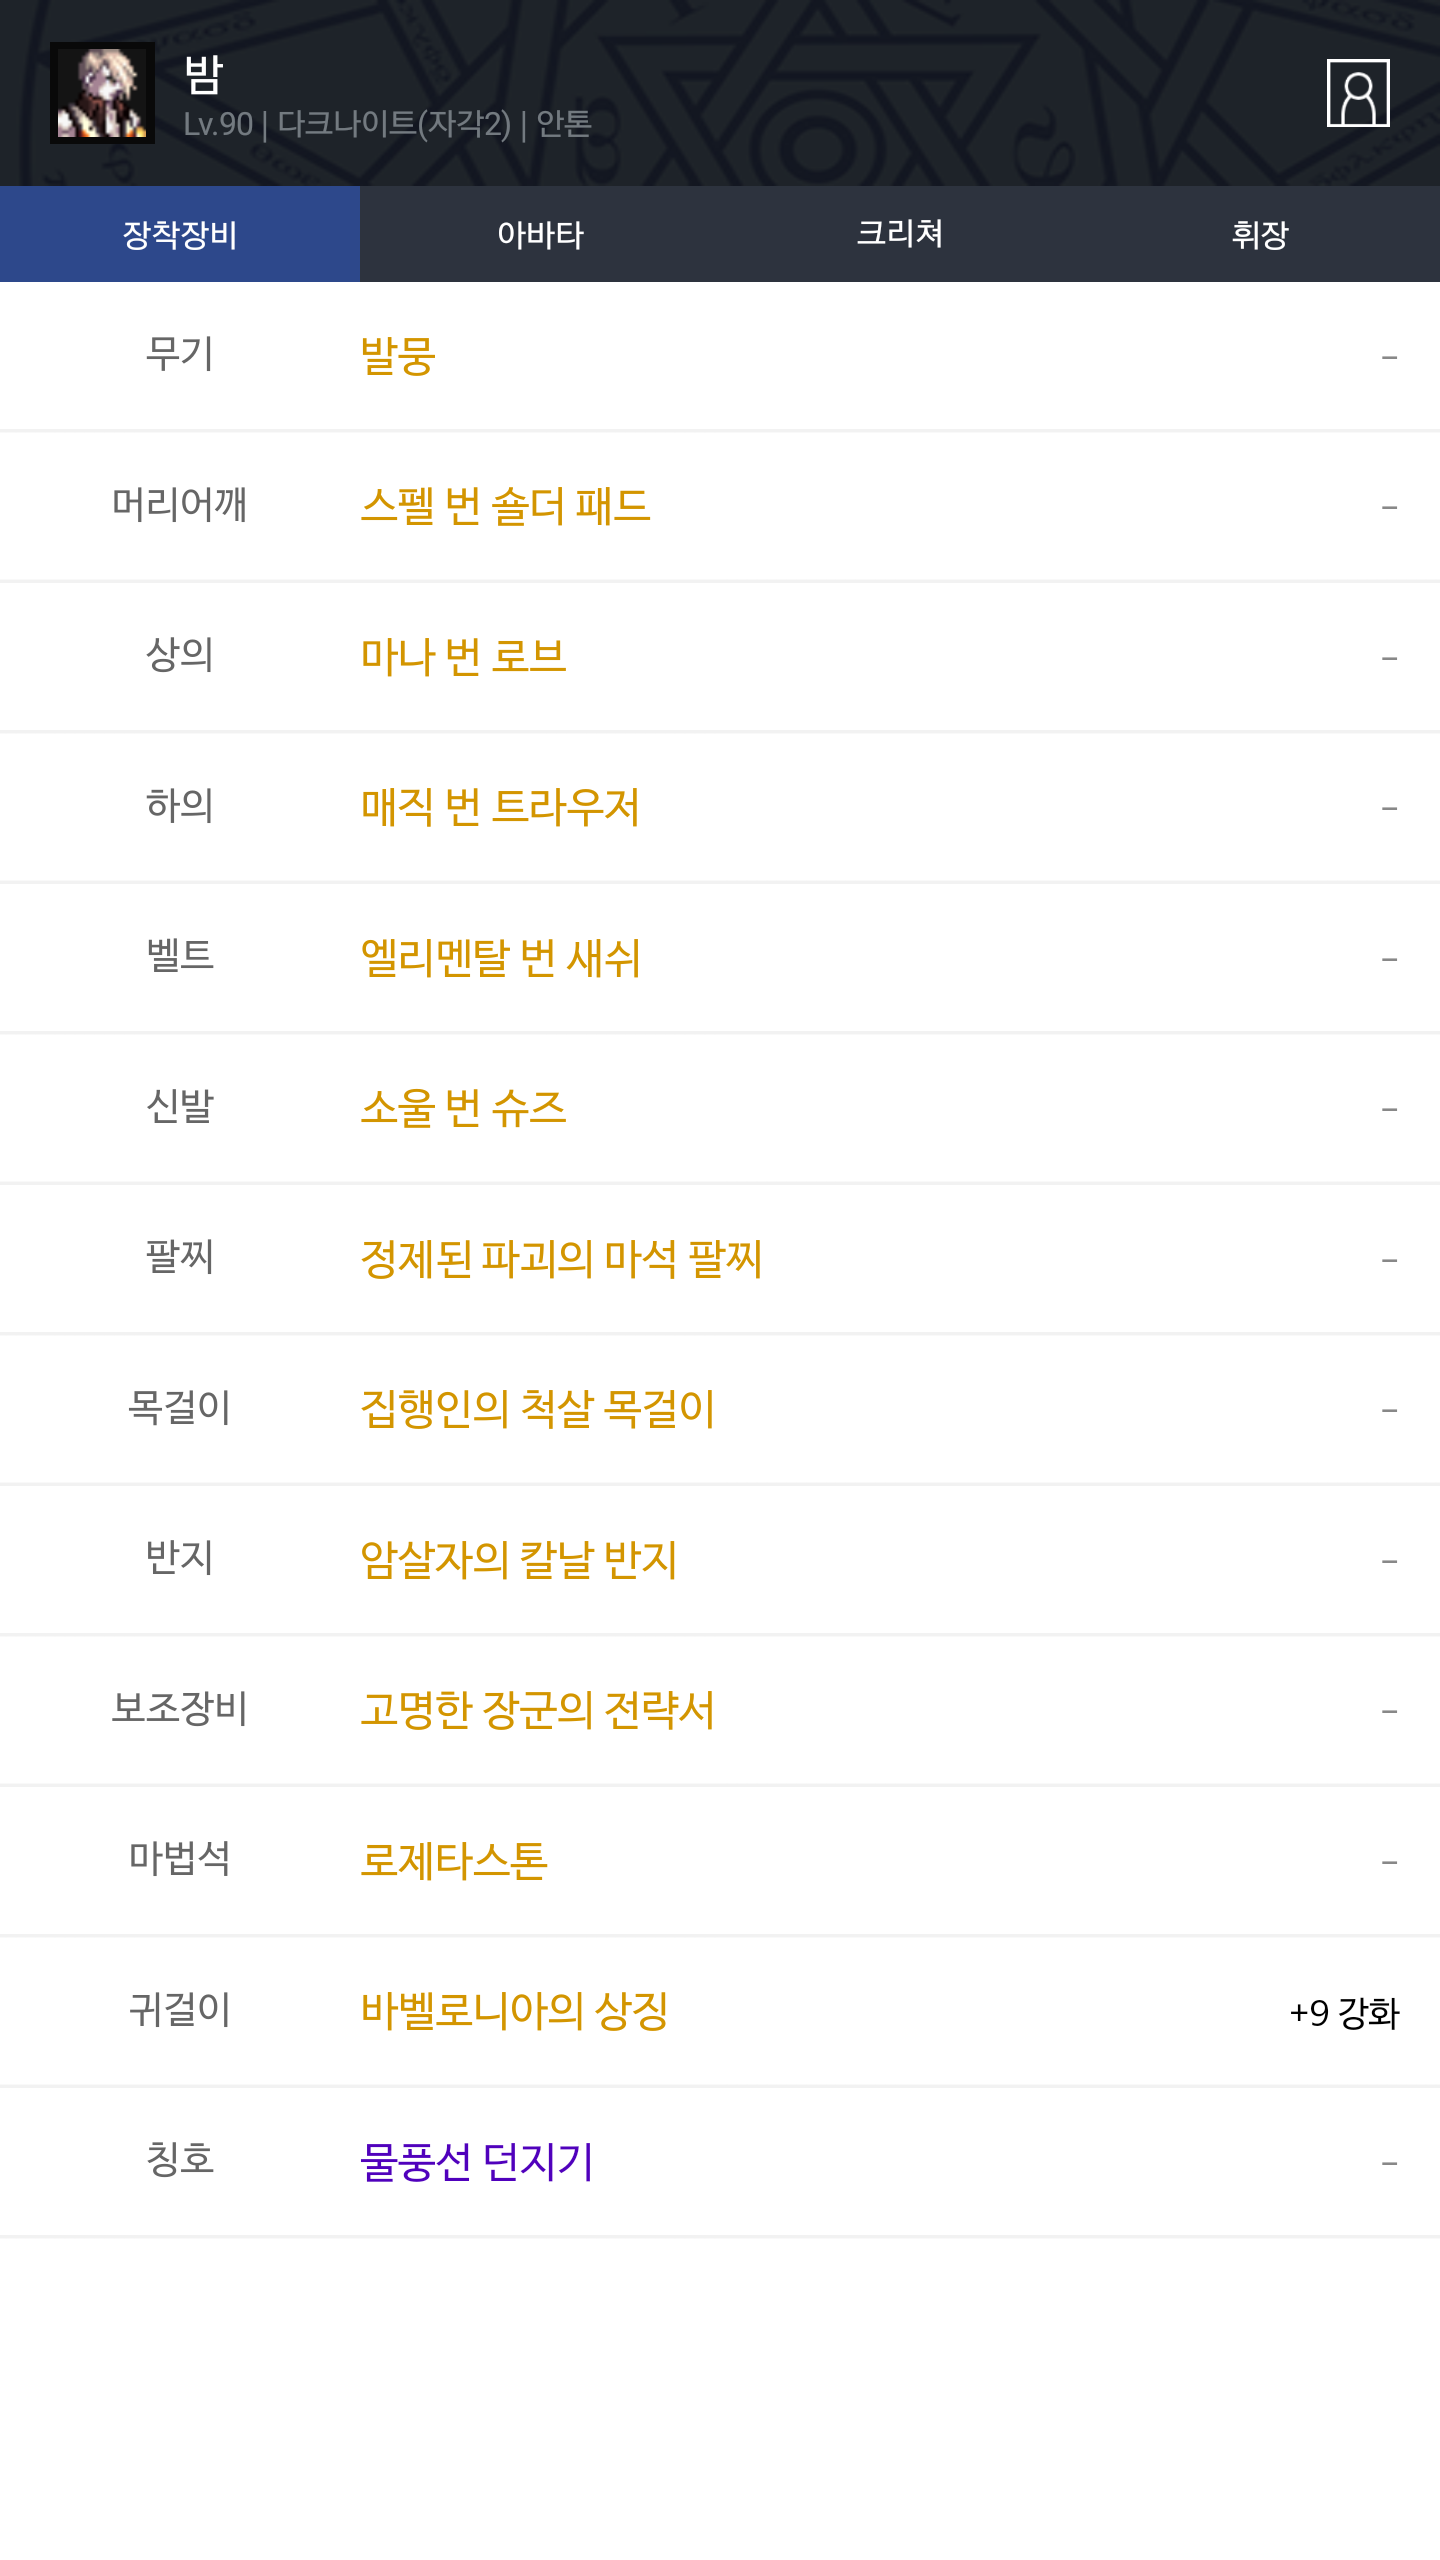Switch to the 아바타 tab
The width and height of the screenshot is (1440, 2560).
(x=540, y=235)
